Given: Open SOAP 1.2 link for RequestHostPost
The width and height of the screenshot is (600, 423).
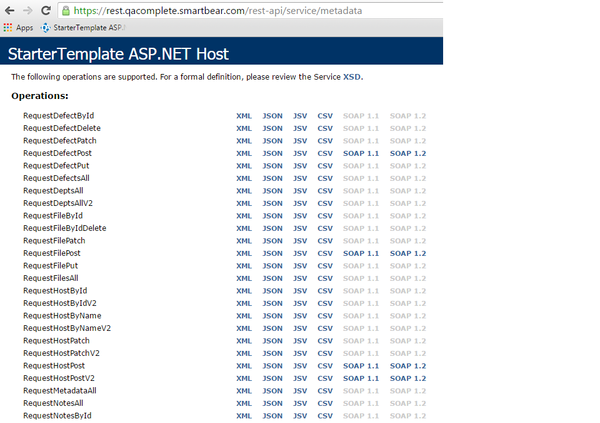Looking at the screenshot, I should tap(408, 366).
